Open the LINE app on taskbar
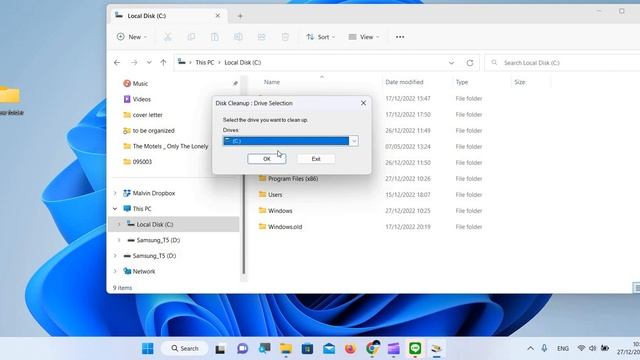640x360 pixels. point(415,349)
